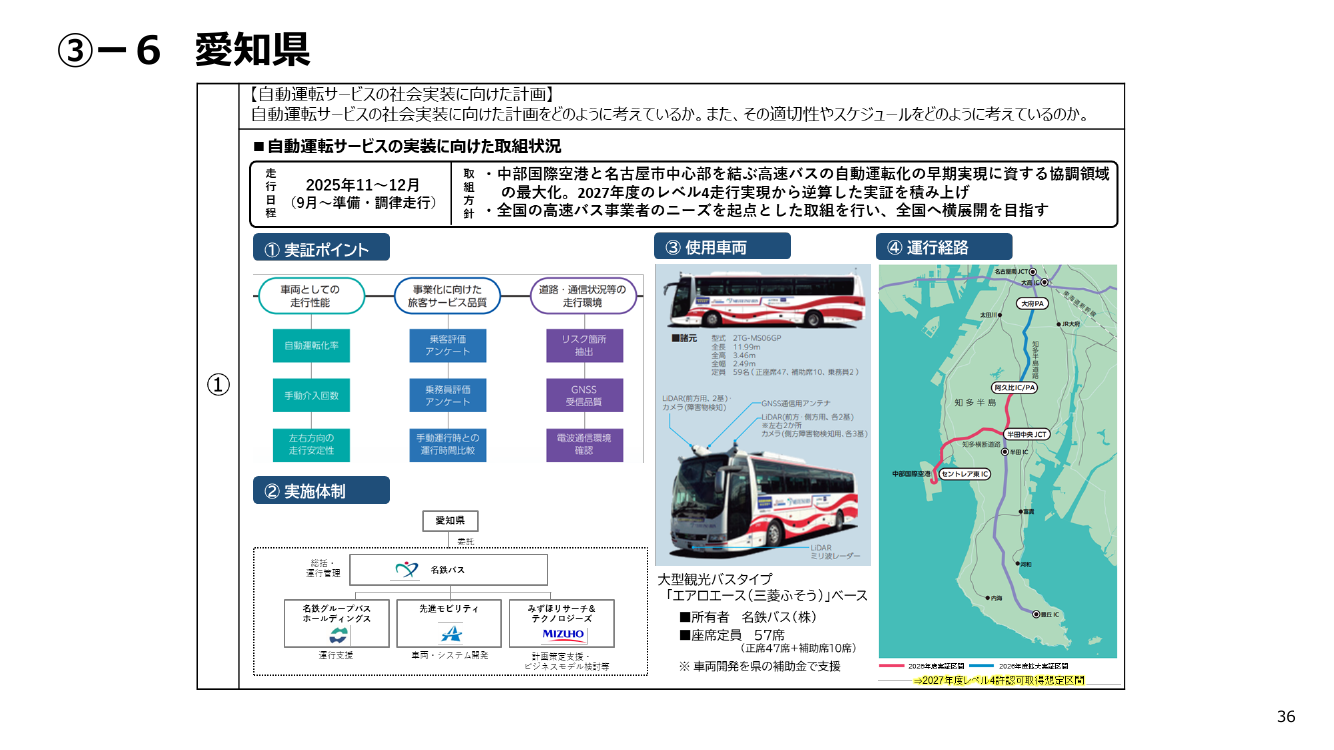
Task: Click the circled ① in left column
Action: point(218,385)
